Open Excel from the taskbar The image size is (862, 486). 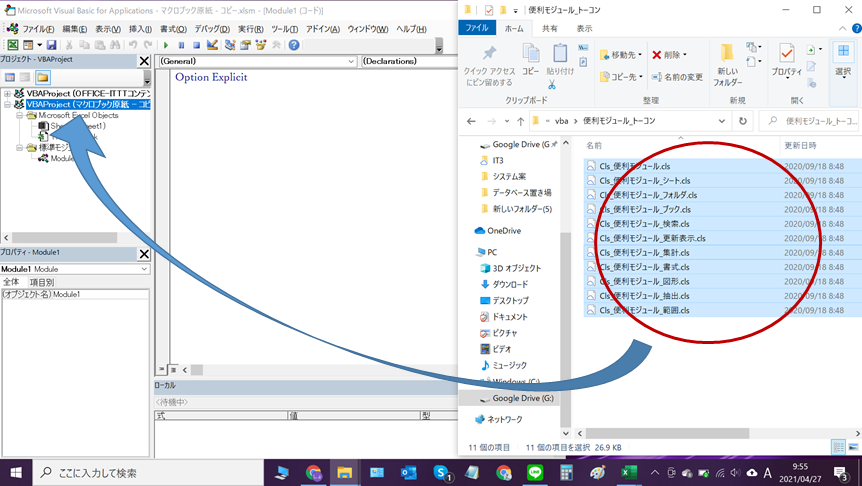pyautogui.click(x=628, y=473)
